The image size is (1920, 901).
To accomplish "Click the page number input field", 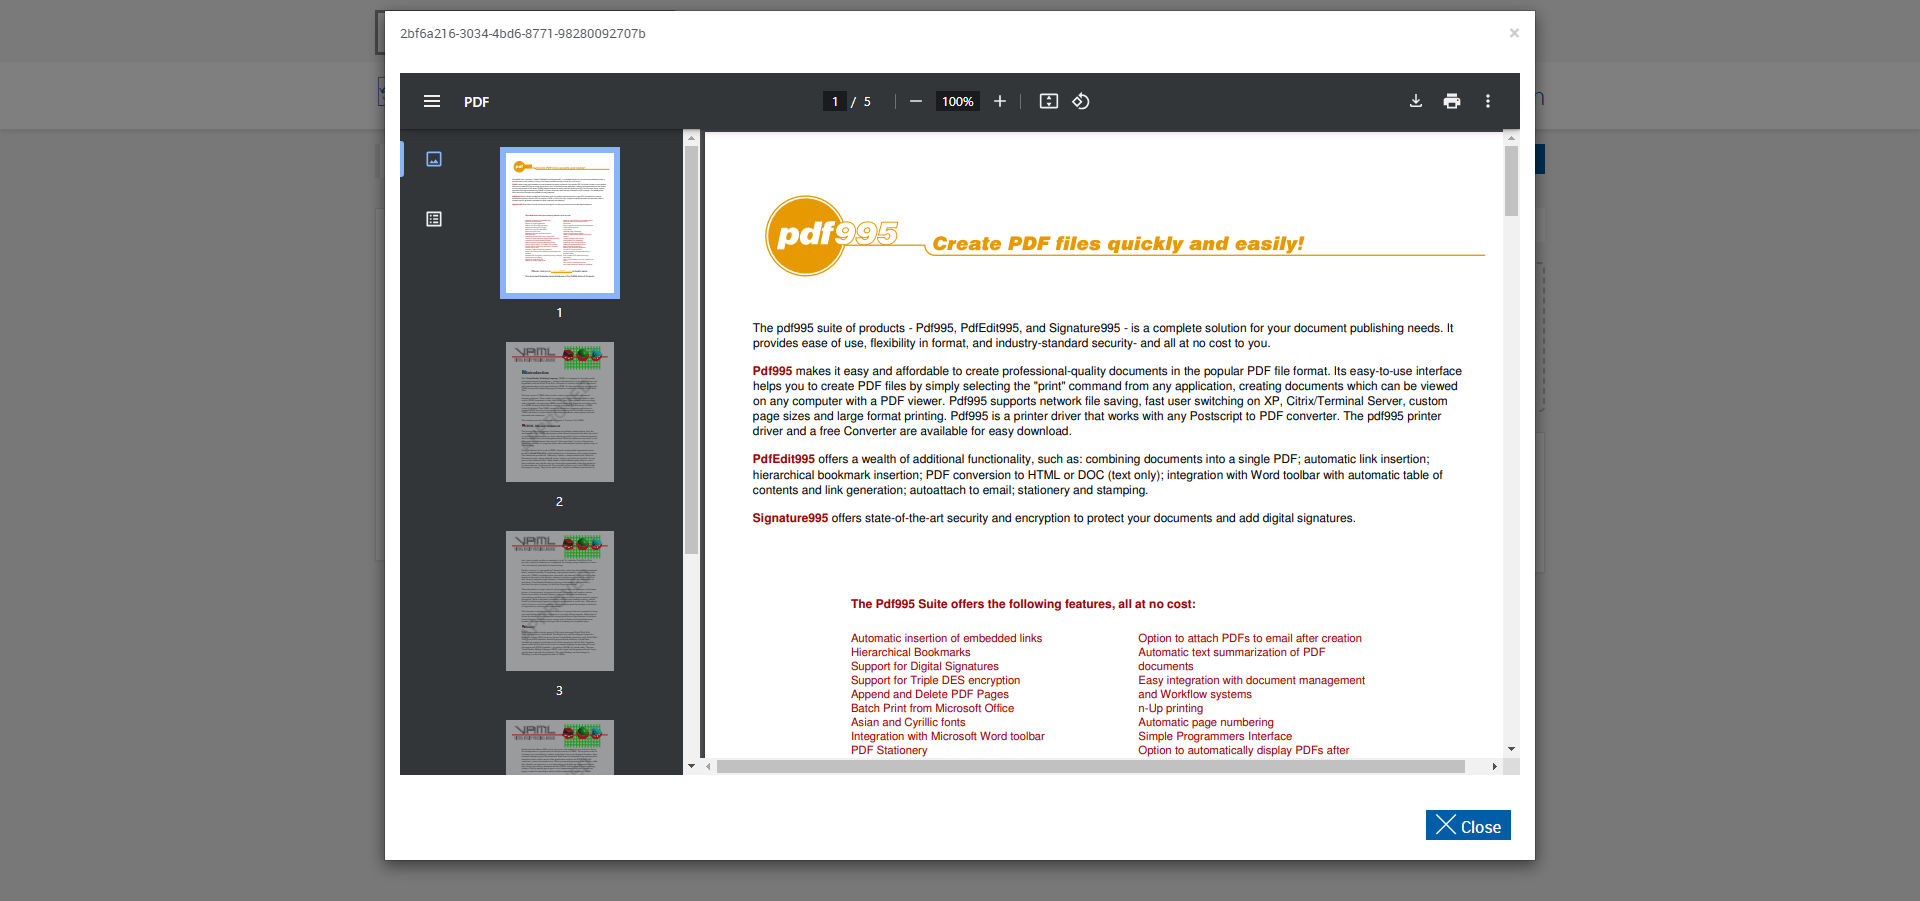I will (835, 101).
